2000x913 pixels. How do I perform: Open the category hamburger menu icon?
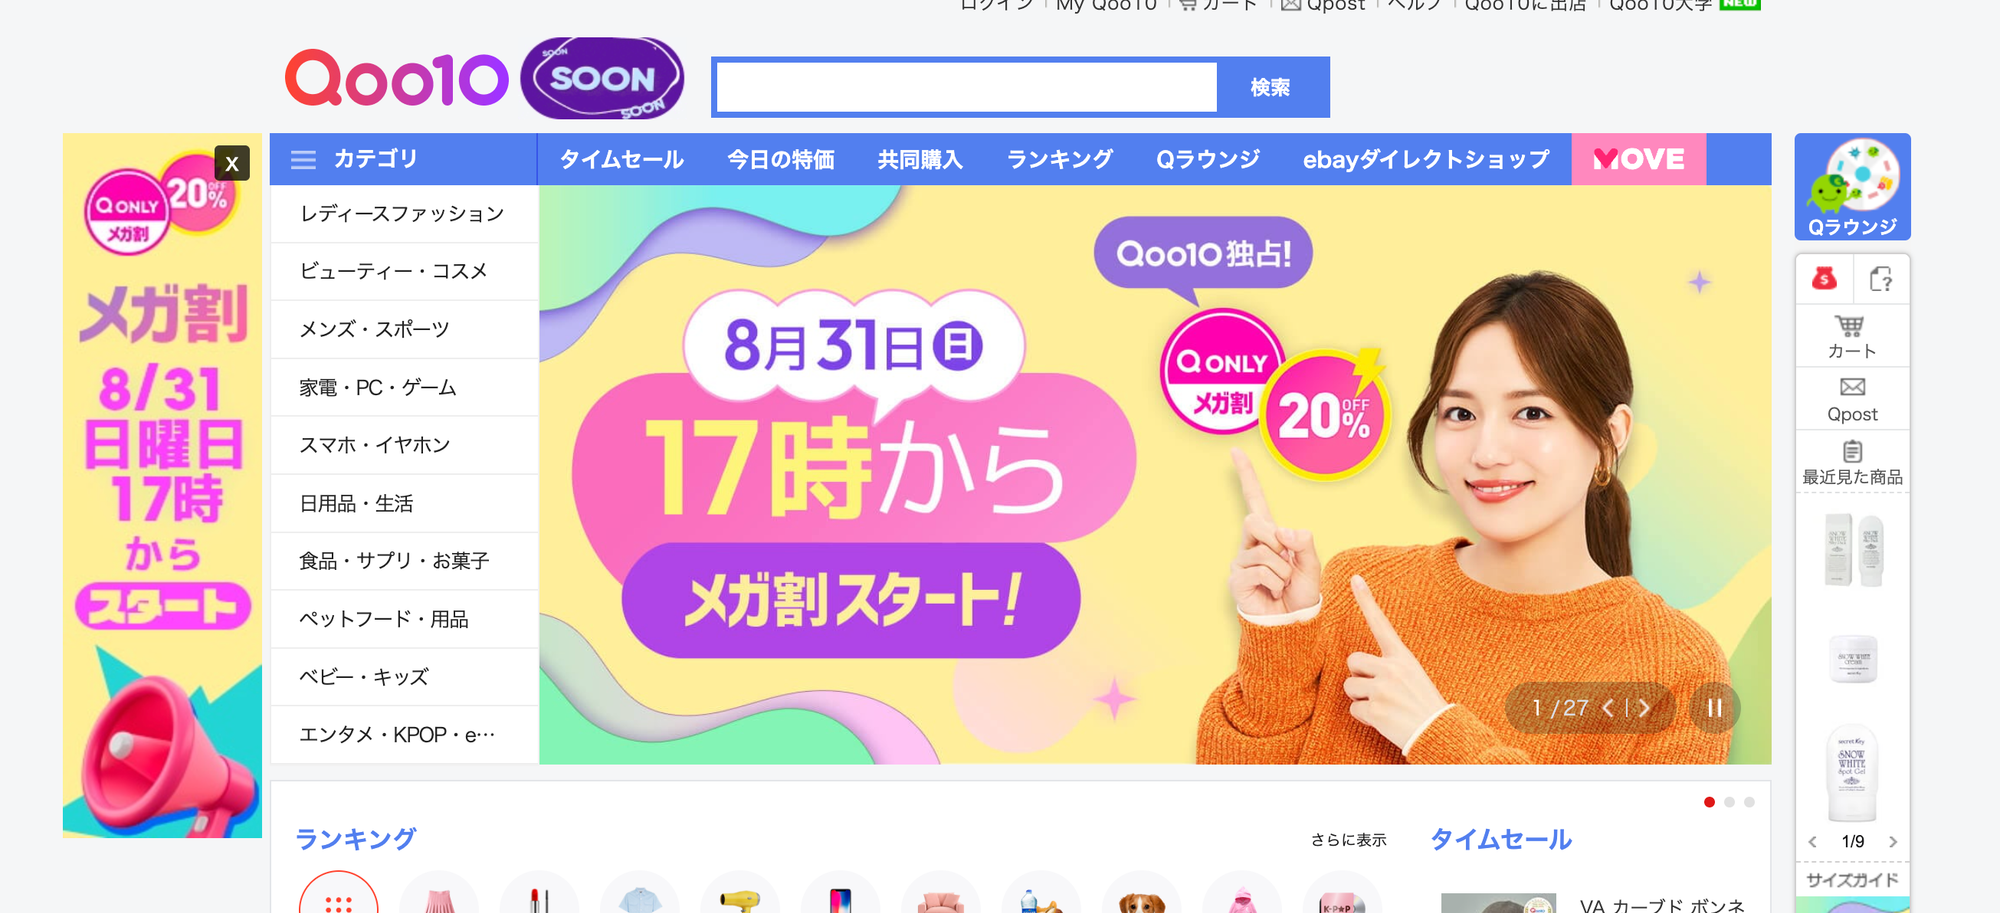pyautogui.click(x=303, y=160)
